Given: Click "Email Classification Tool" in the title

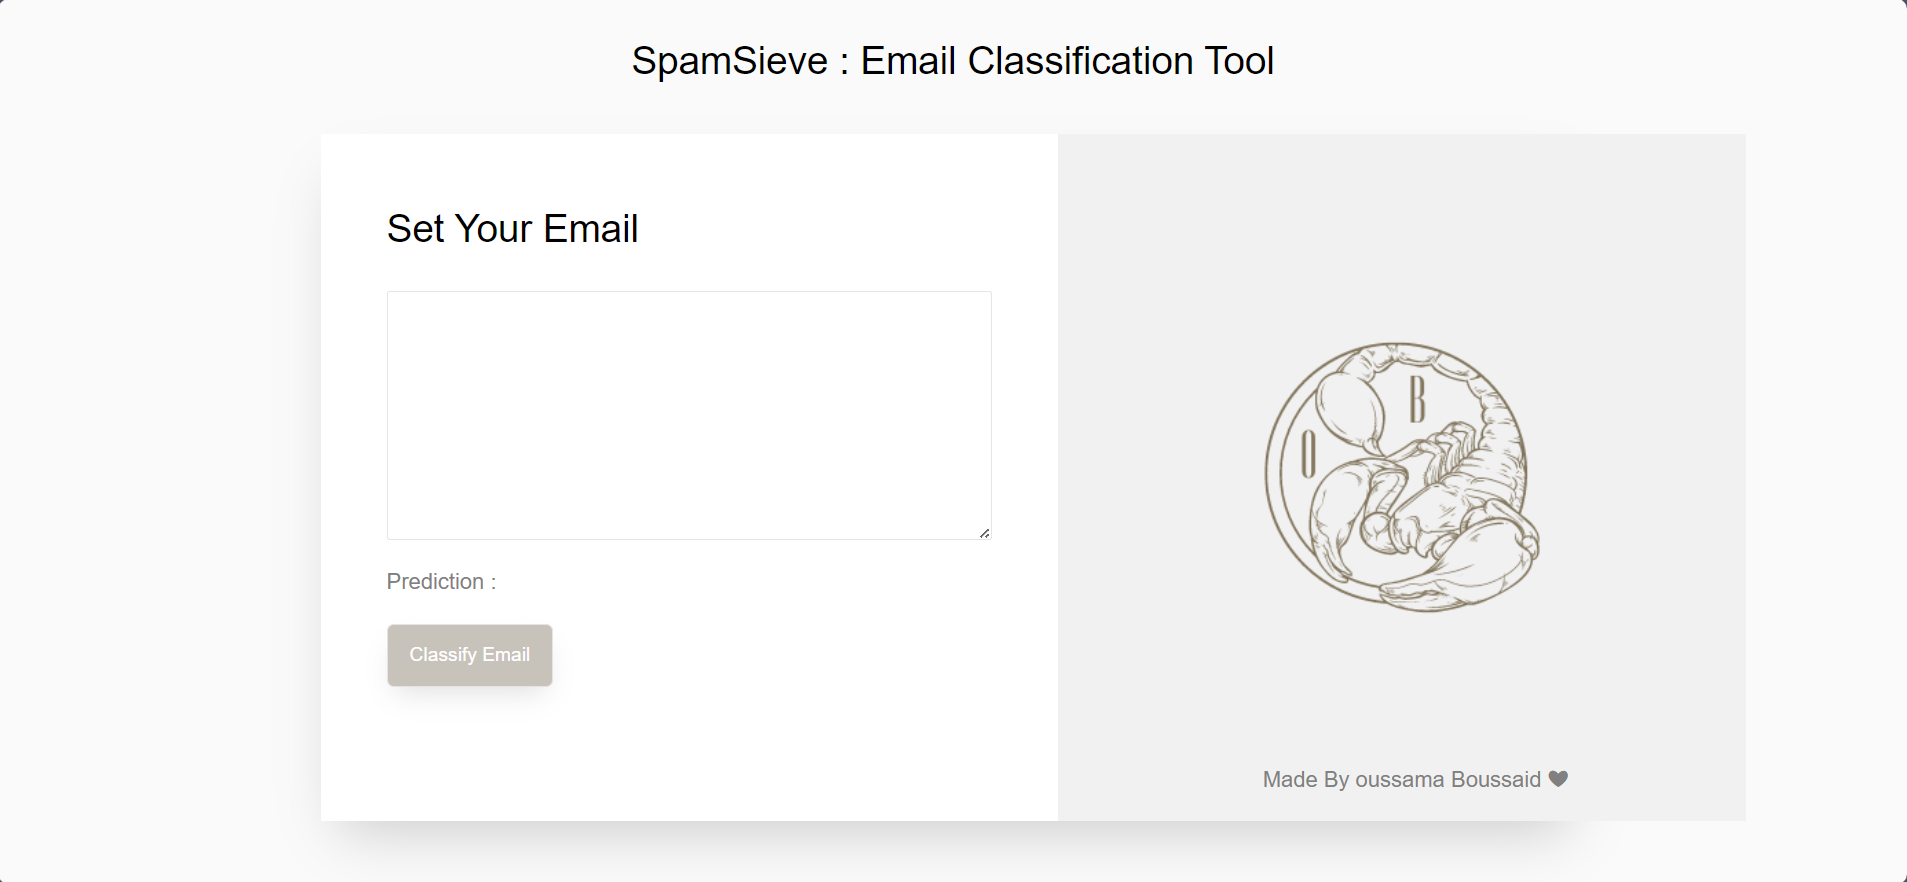Looking at the screenshot, I should 1067,61.
